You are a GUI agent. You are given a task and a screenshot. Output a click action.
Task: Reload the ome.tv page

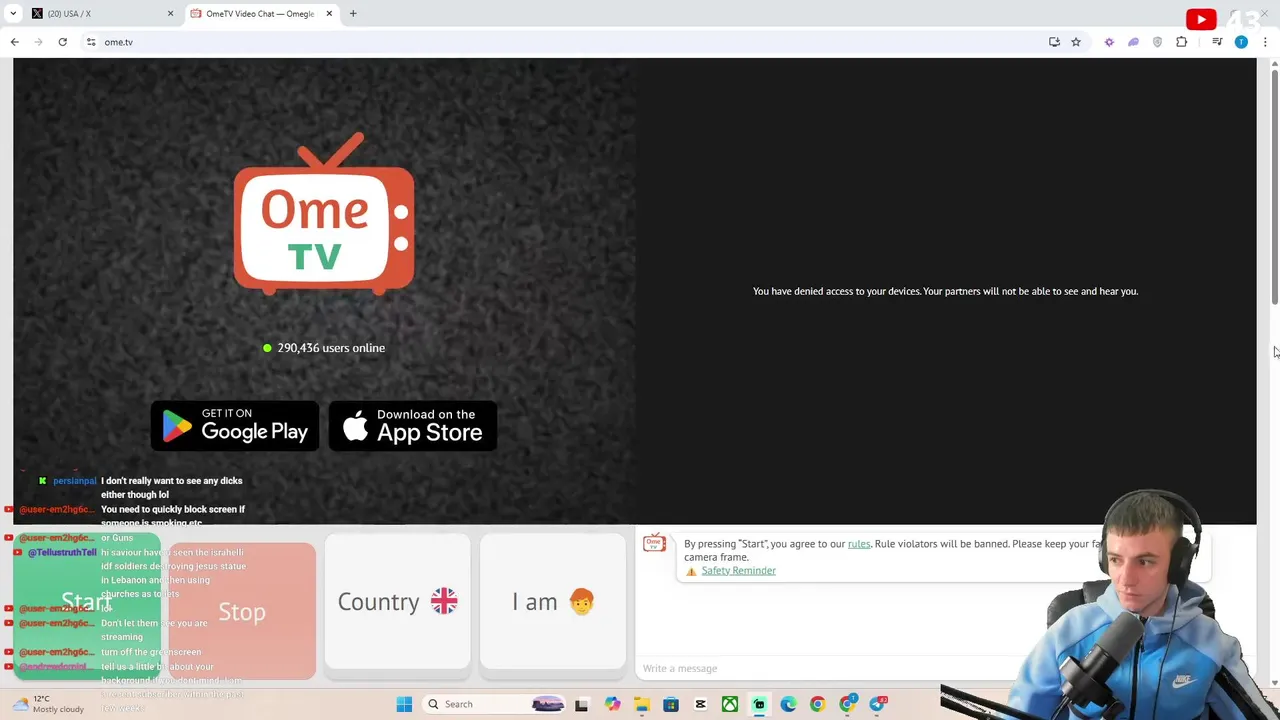point(62,42)
